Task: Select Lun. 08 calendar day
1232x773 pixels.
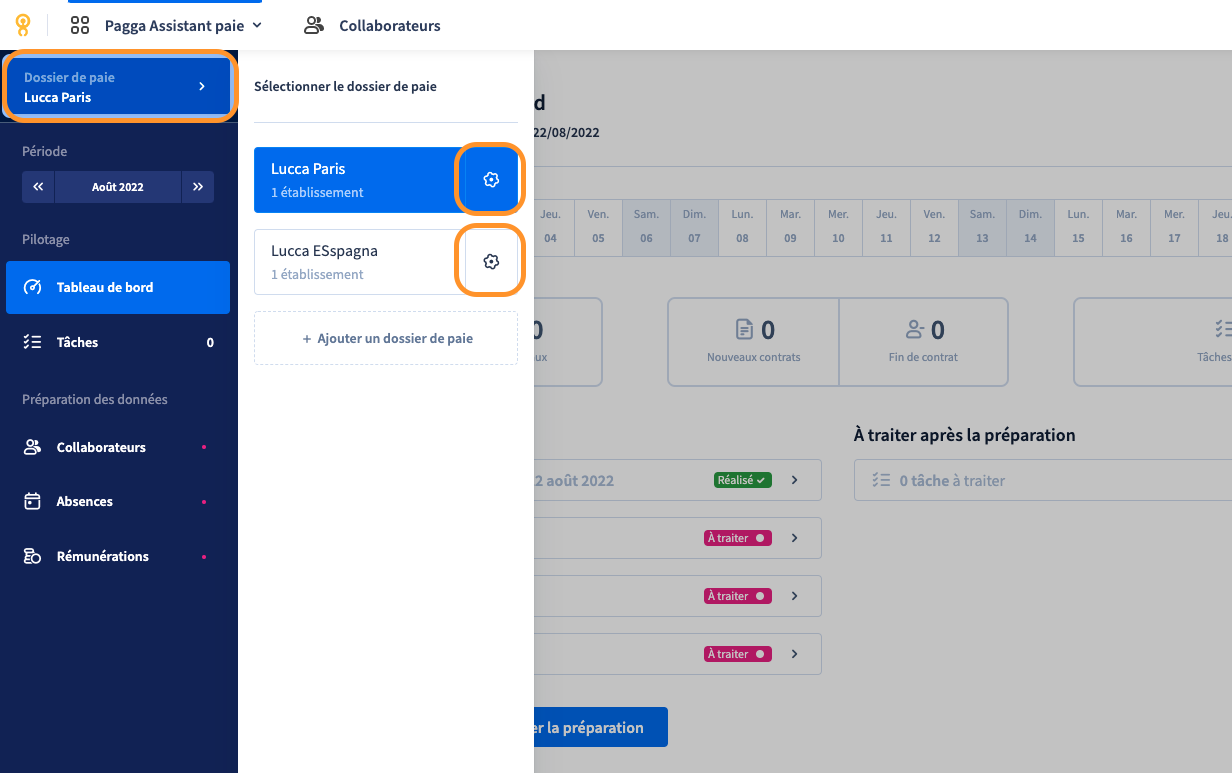Action: point(742,226)
